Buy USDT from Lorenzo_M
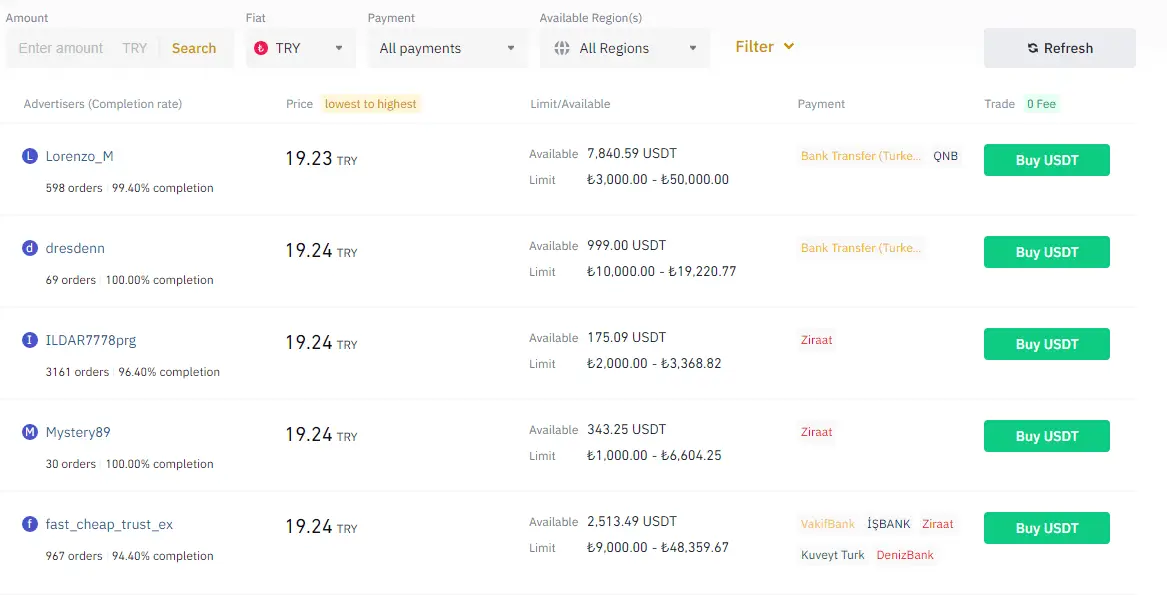1167x595 pixels. (1046, 160)
